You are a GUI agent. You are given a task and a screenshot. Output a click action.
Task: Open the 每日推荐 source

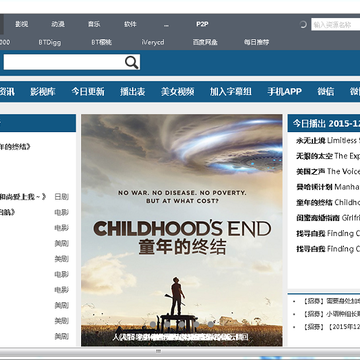(256, 42)
